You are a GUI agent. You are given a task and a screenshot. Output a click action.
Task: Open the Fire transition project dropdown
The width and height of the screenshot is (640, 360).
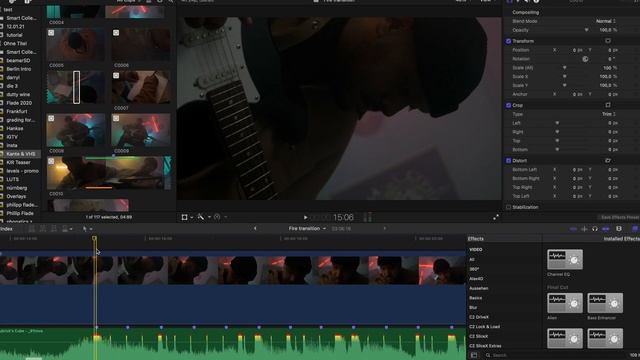point(307,229)
